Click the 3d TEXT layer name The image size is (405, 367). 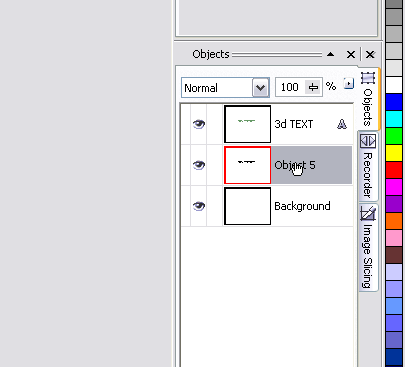tap(294, 124)
